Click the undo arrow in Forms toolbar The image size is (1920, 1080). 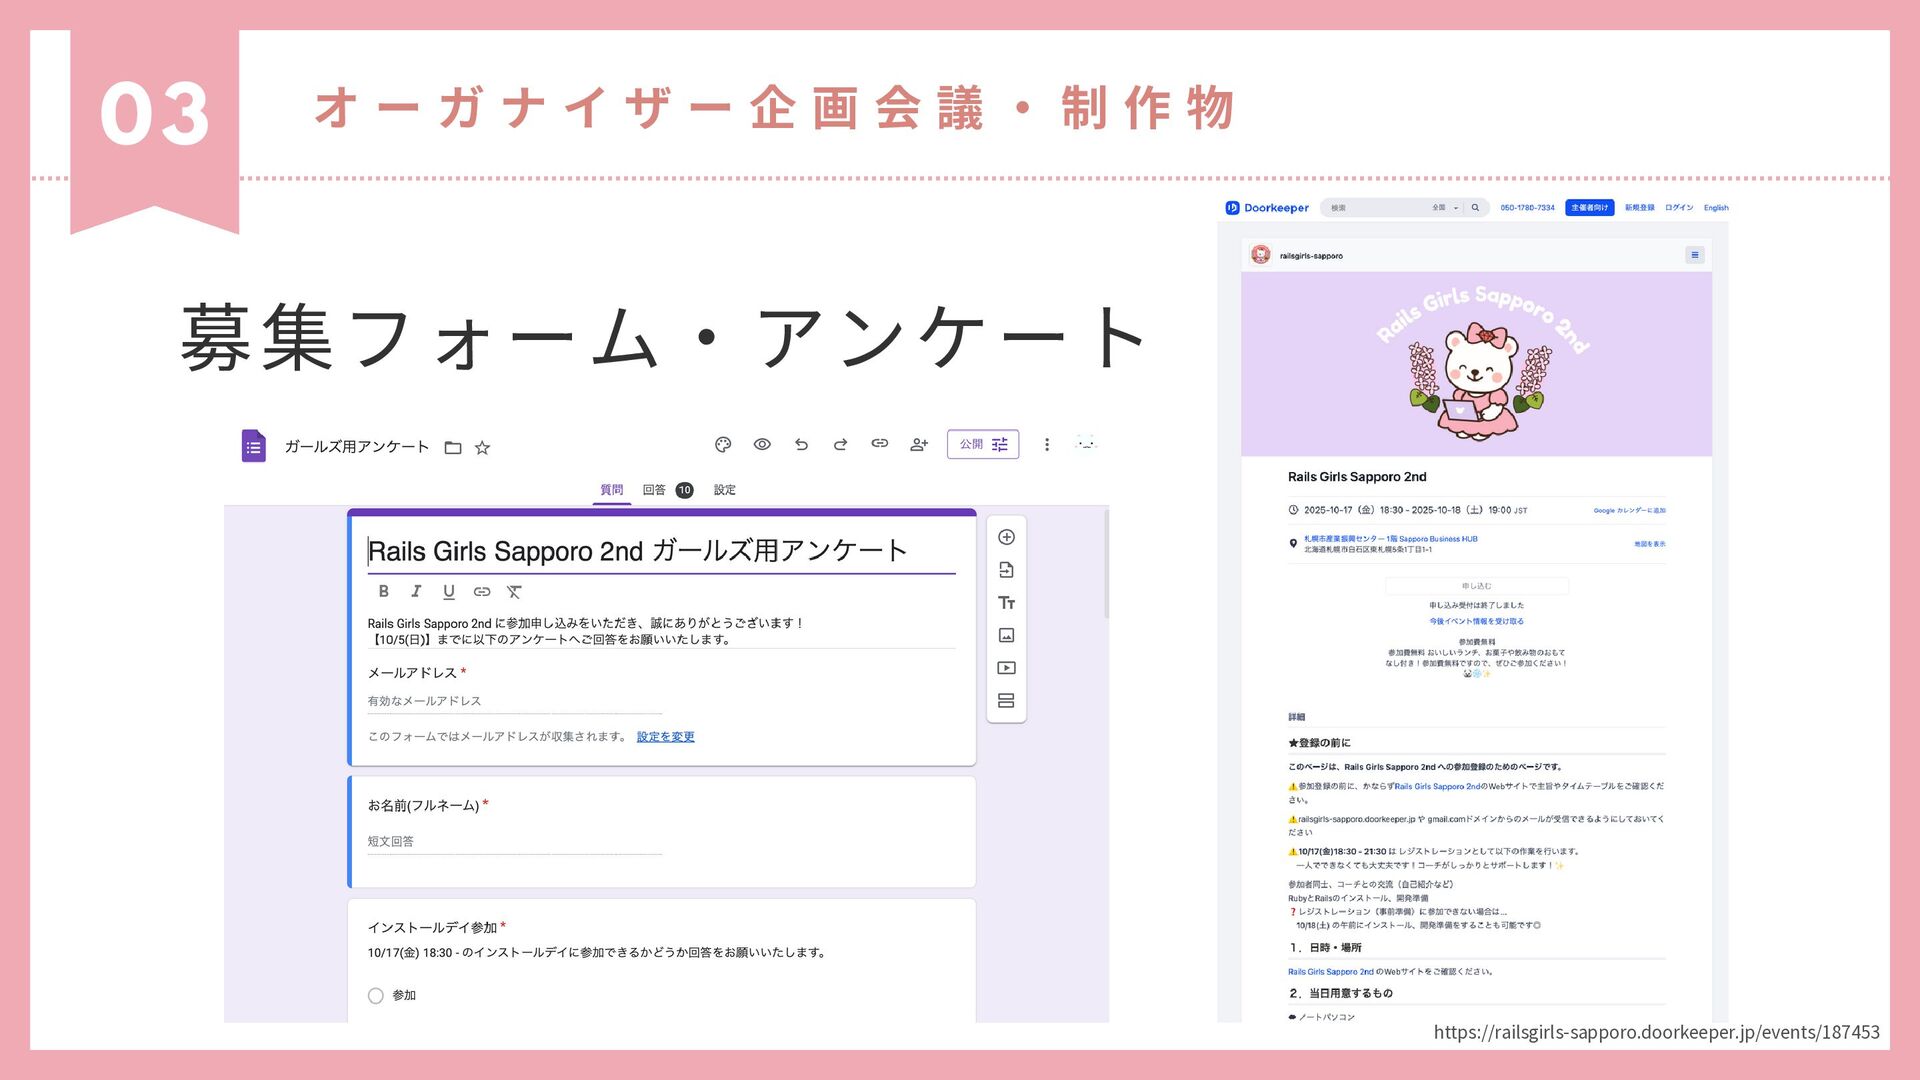pyautogui.click(x=801, y=445)
